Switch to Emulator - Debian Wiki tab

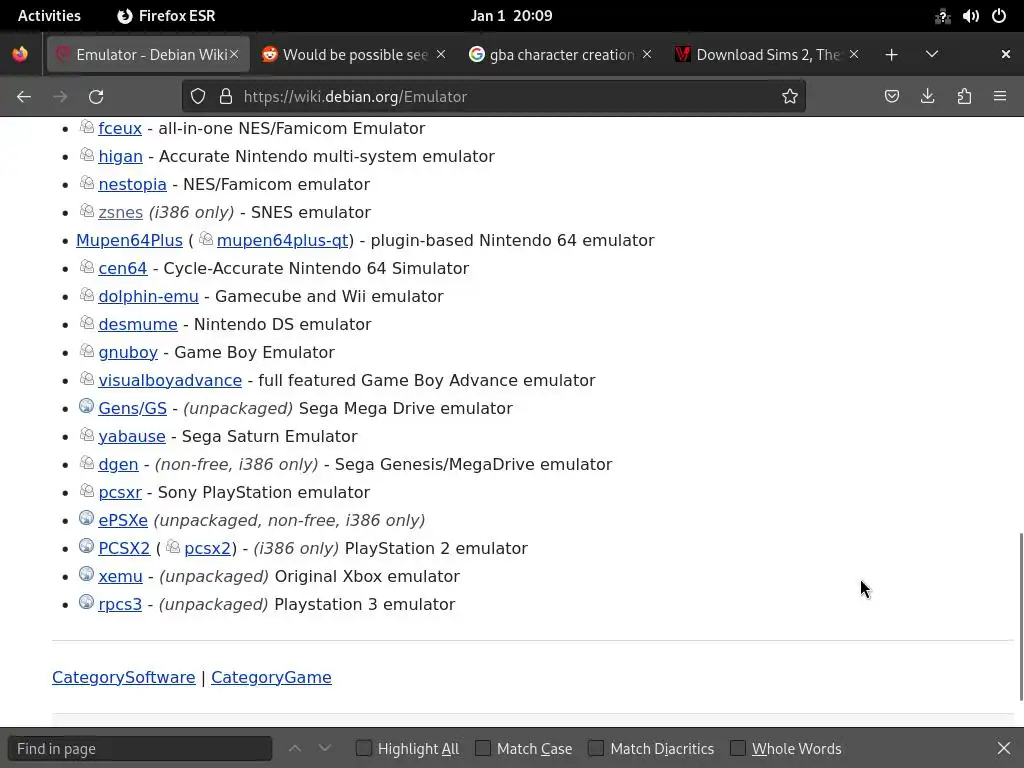point(148,55)
